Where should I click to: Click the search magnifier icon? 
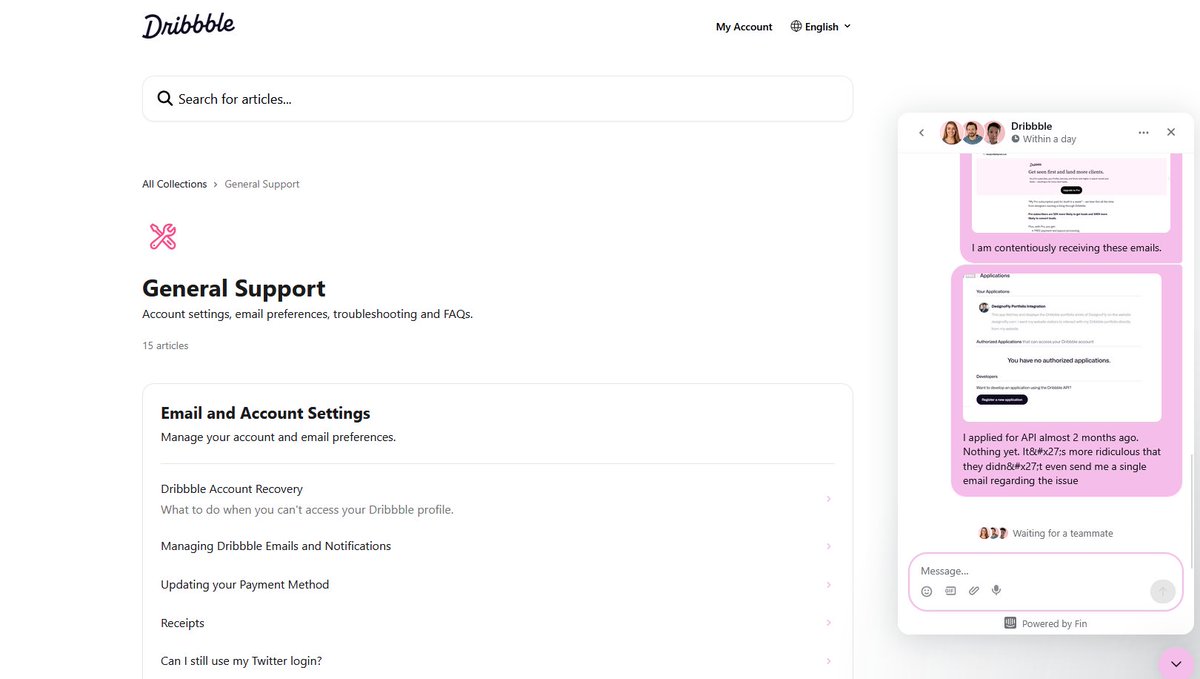165,99
